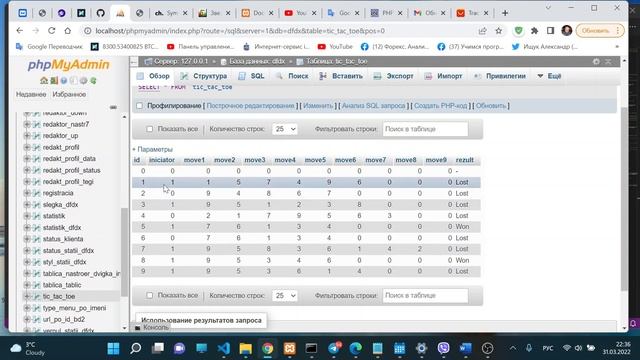Open Windows Start menu
This screenshot has height=360, width=640.
(113, 348)
